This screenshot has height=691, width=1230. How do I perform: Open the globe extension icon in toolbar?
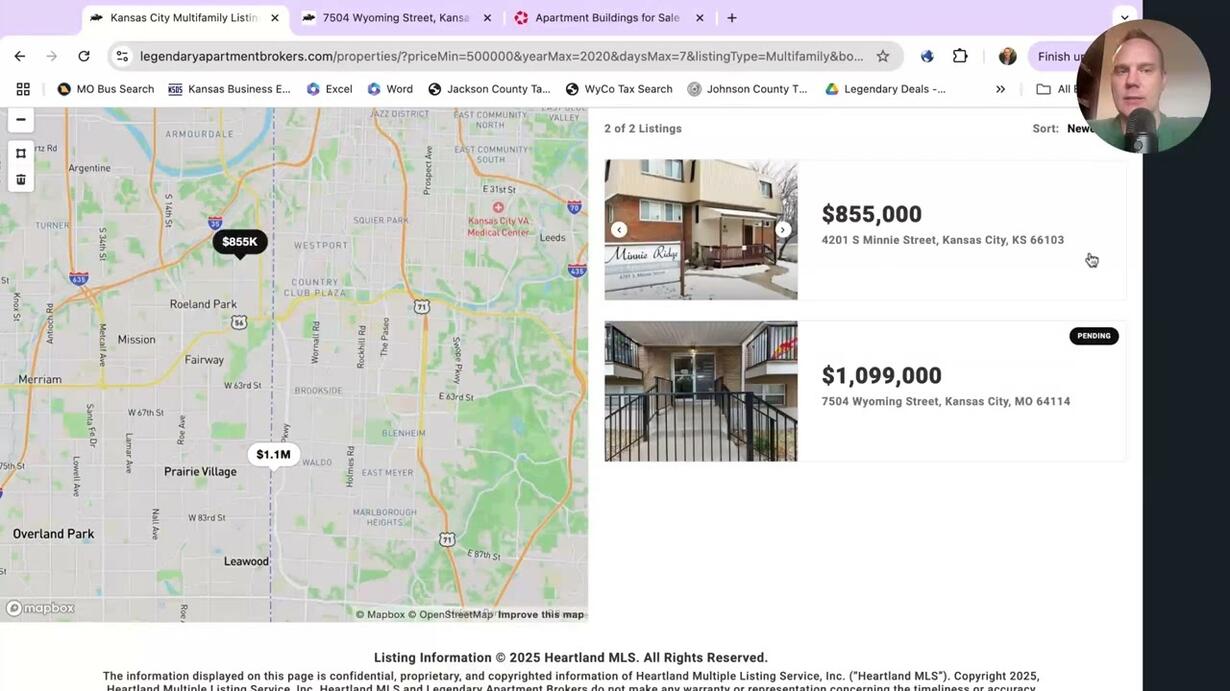(927, 56)
